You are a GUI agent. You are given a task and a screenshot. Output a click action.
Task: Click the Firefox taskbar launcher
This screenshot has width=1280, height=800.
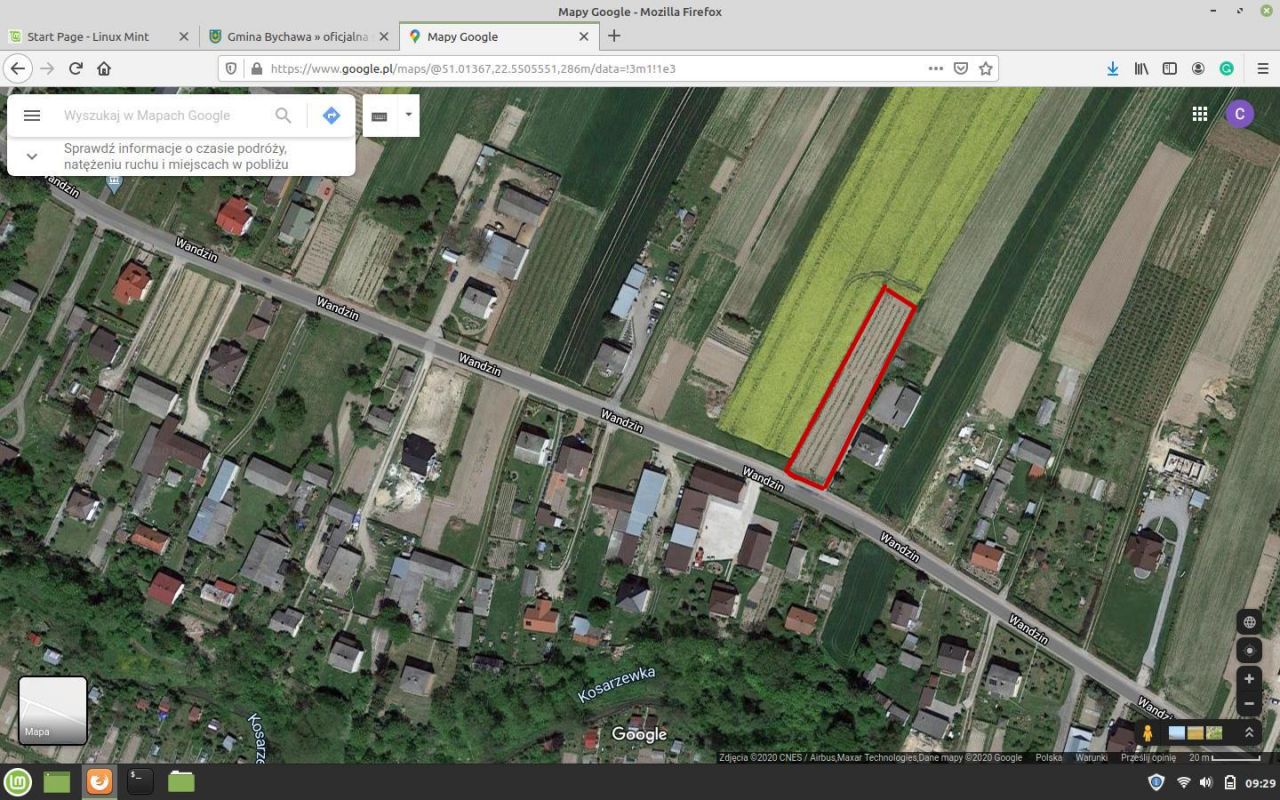[99, 782]
